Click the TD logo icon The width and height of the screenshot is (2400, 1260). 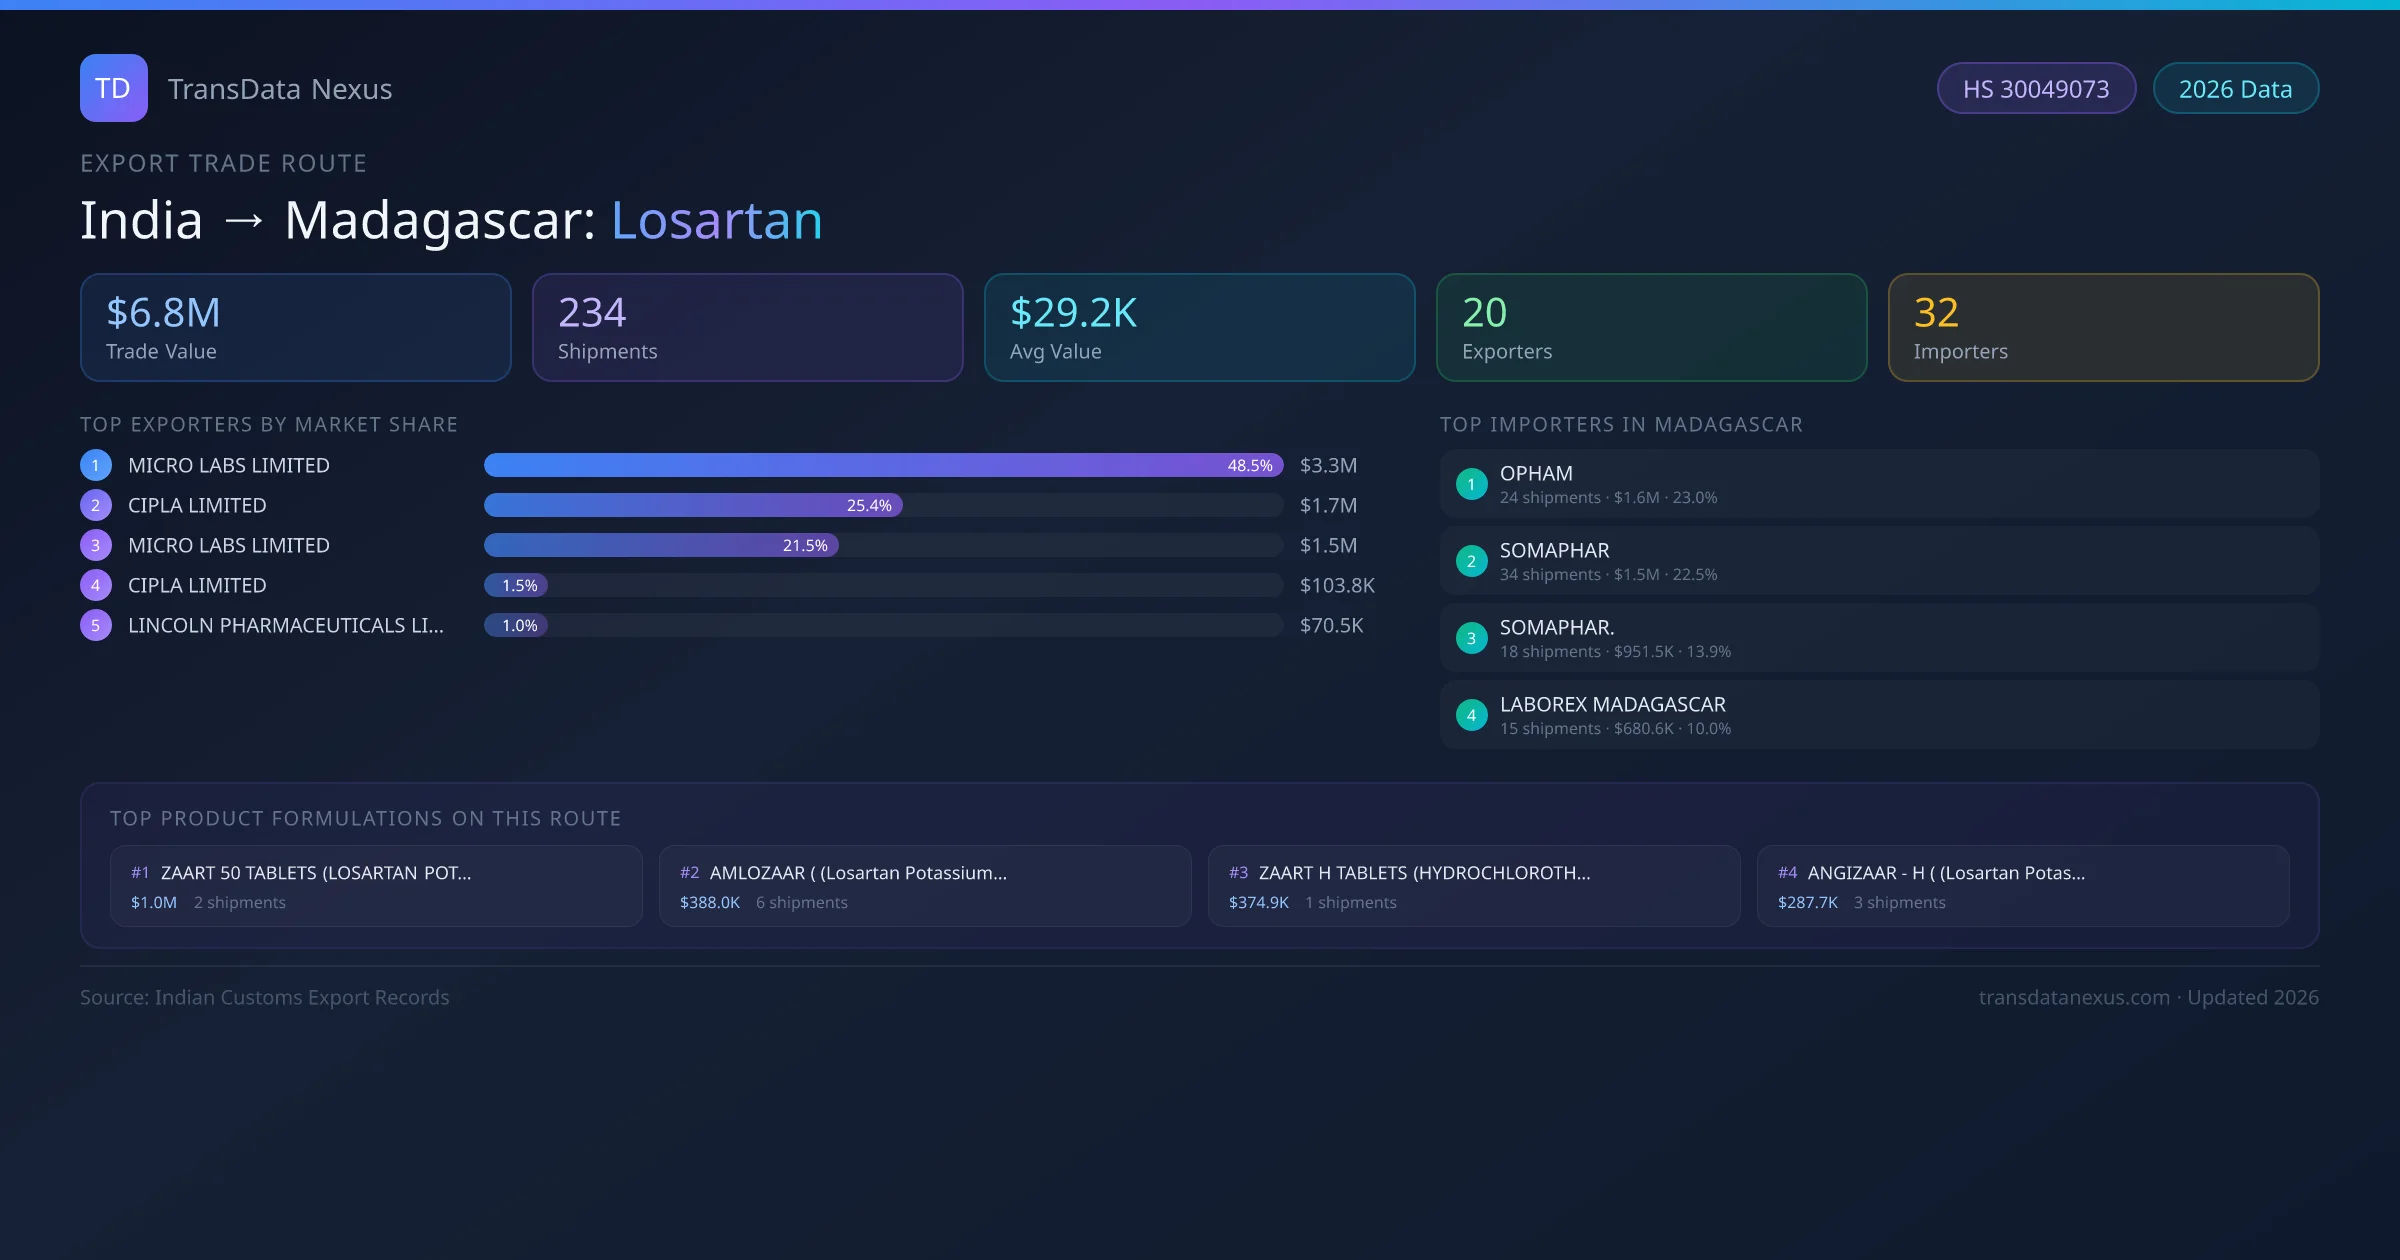coord(113,88)
